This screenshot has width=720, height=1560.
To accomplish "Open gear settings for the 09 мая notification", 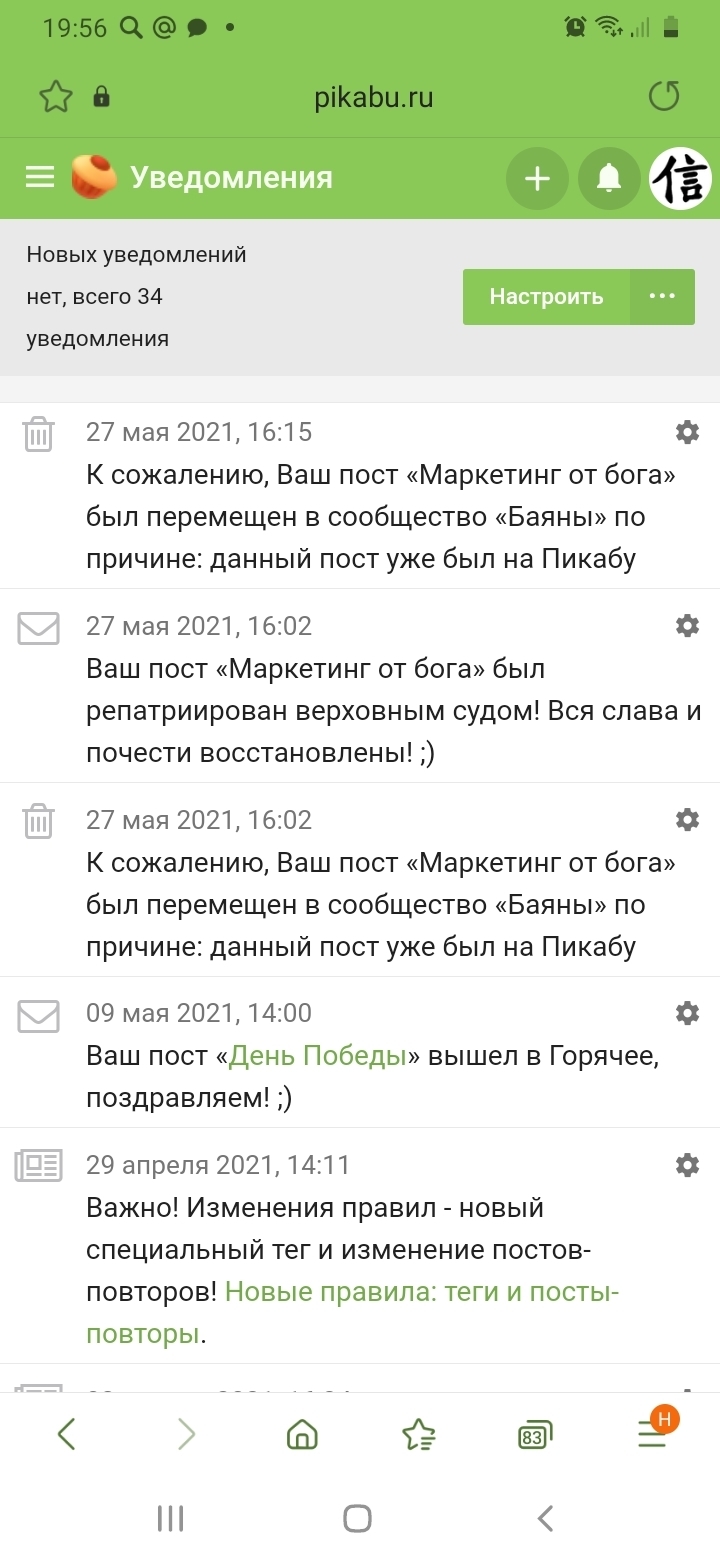I will coord(687,1012).
